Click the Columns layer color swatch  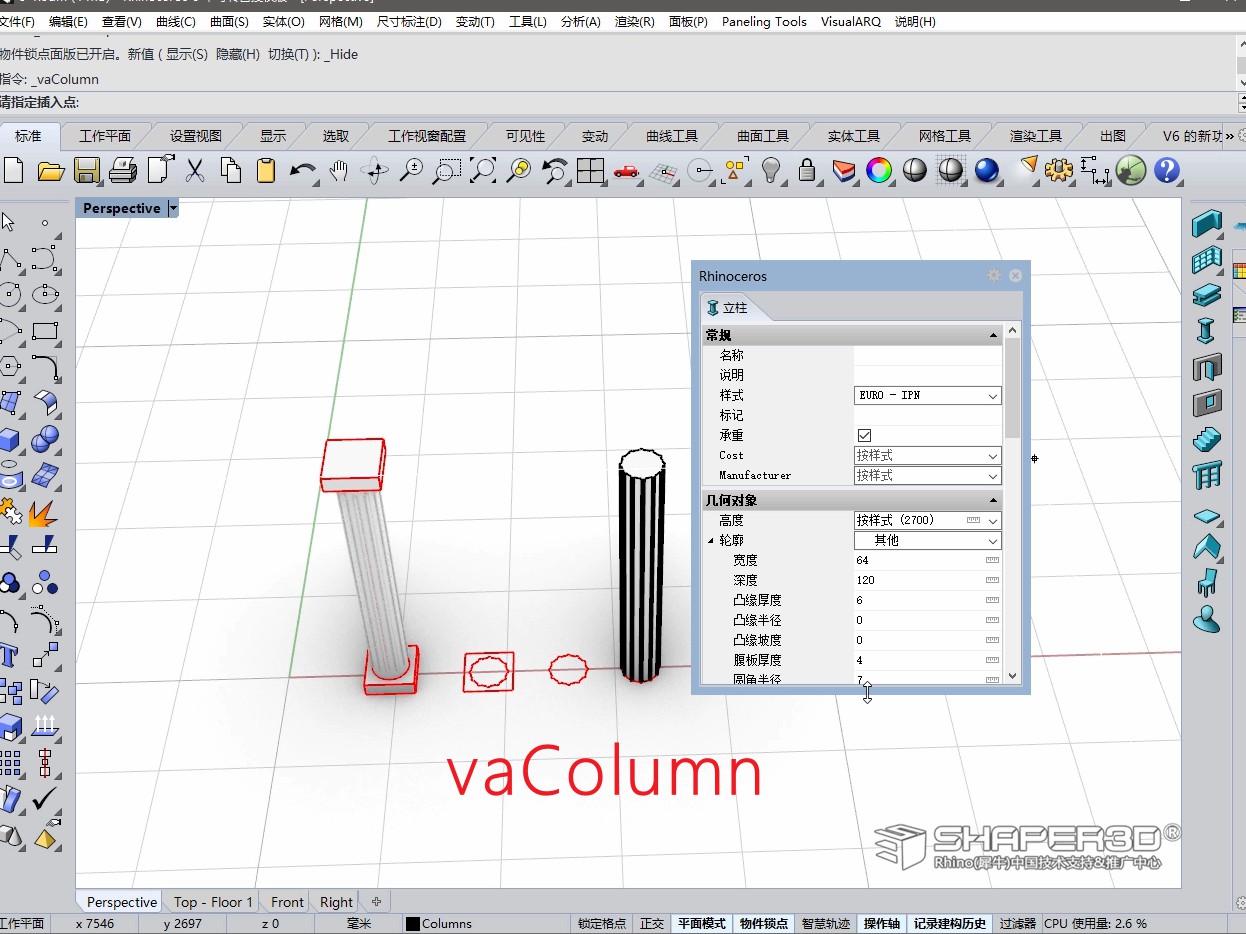tap(412, 924)
